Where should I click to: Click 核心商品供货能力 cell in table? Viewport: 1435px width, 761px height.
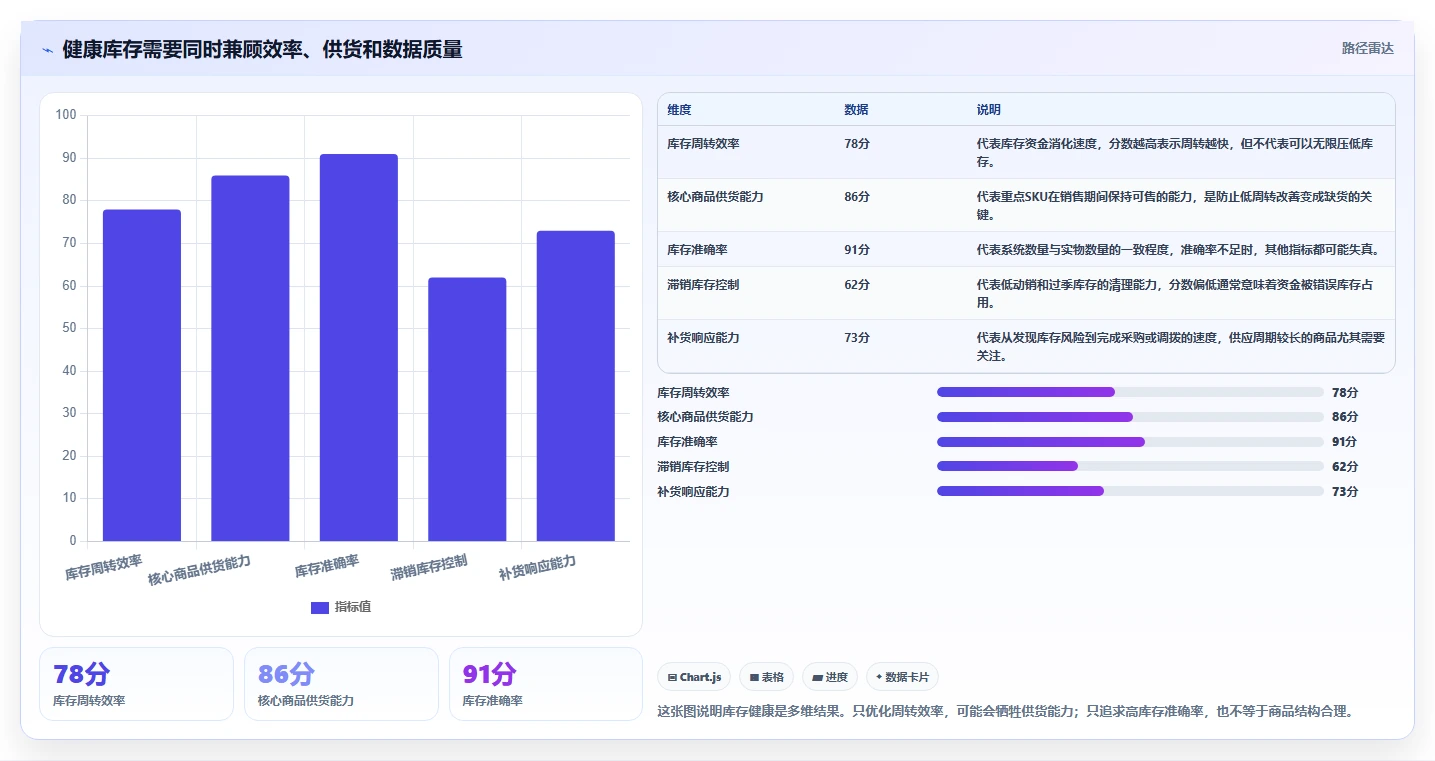pos(716,197)
